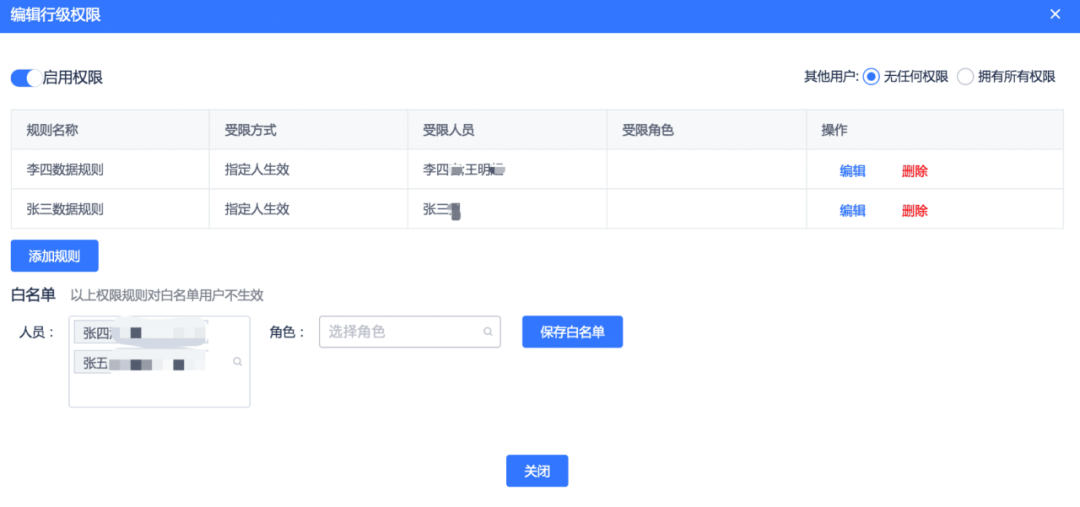Click the 添加规则 button

coord(54,256)
